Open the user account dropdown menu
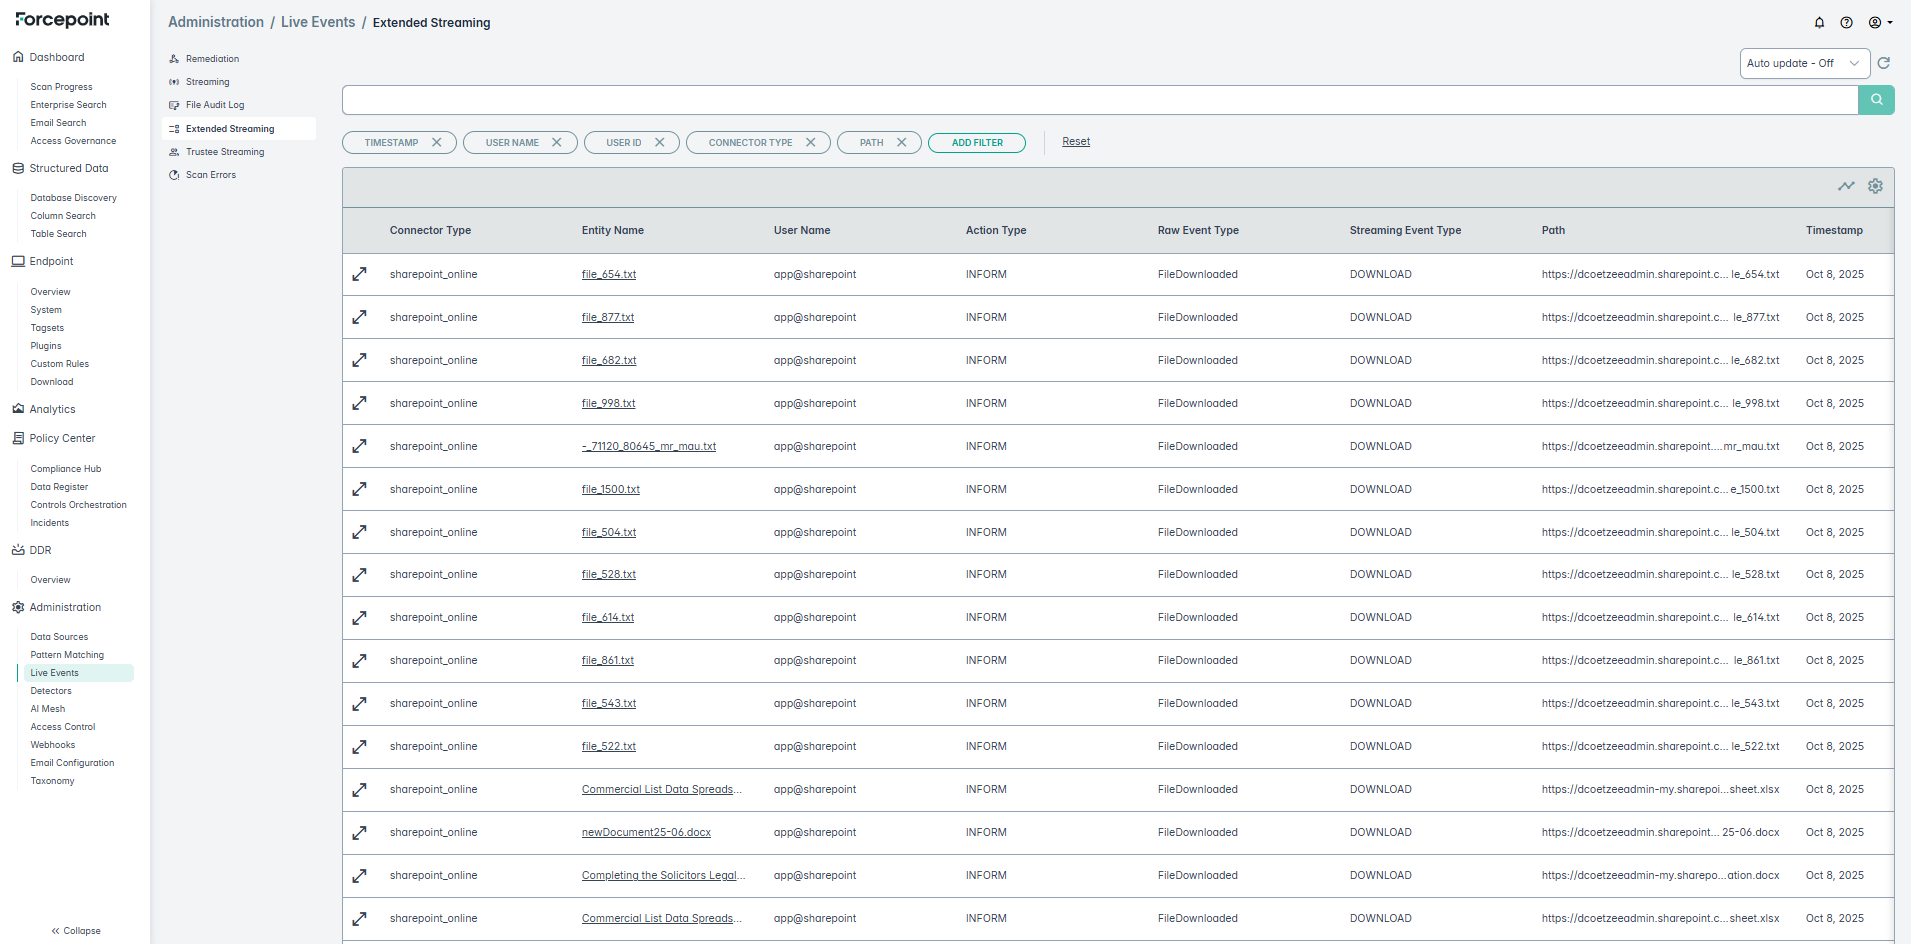 pyautogui.click(x=1880, y=23)
